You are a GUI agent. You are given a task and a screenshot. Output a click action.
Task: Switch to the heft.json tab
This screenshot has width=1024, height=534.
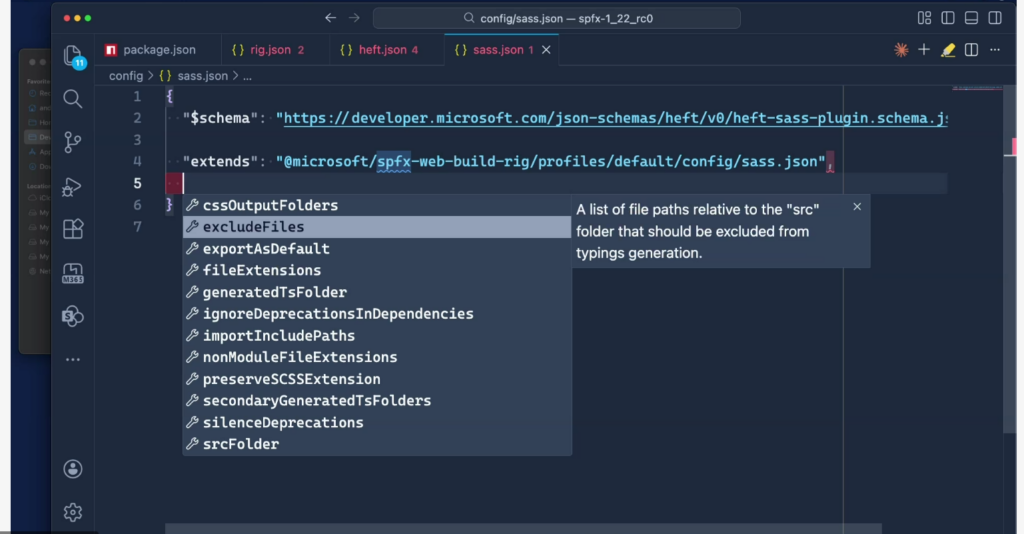pyautogui.click(x=381, y=50)
